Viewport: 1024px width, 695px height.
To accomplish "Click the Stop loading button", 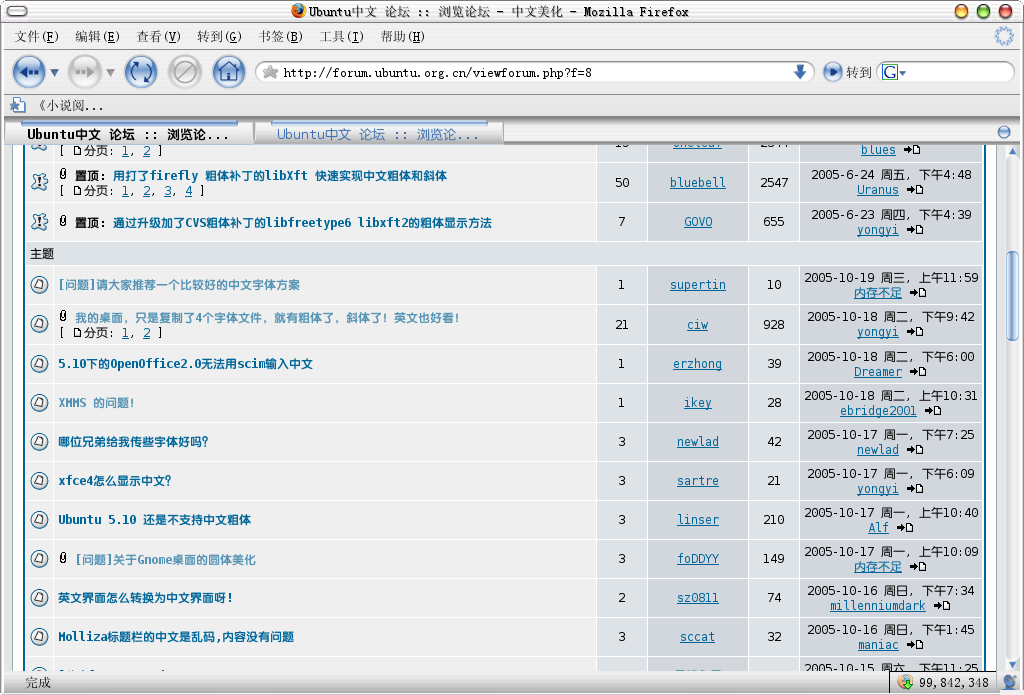I will click(x=185, y=72).
